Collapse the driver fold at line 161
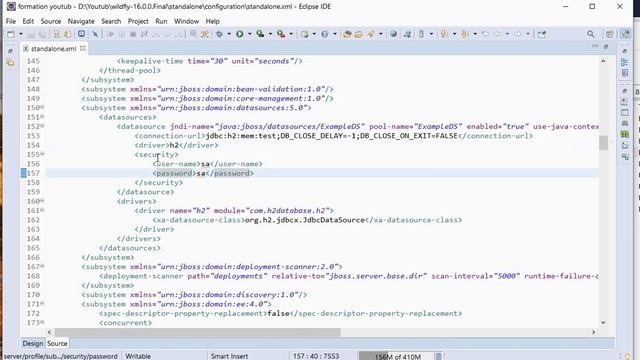Image resolution: width=640 pixels, height=360 pixels. (x=42, y=210)
